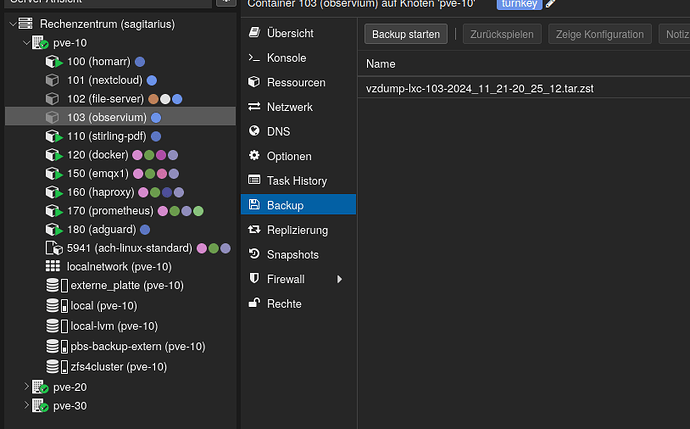Screen dimensions: 690x429
Task: Click the turnkey tag
Action: pyautogui.click(x=519, y=4)
